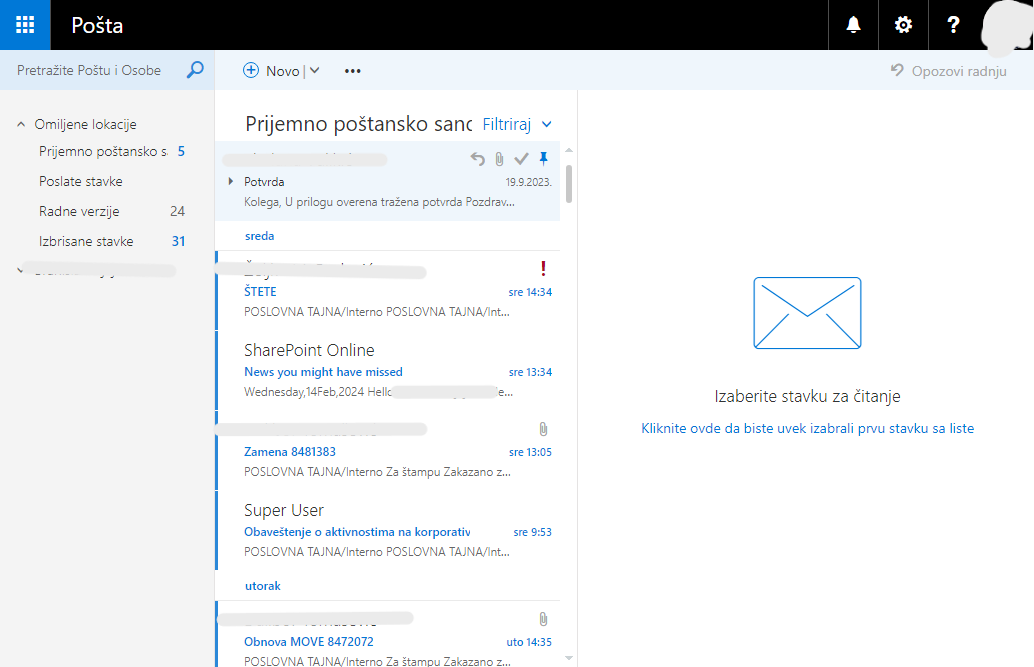Open the Novo dropdown arrow

tap(315, 71)
